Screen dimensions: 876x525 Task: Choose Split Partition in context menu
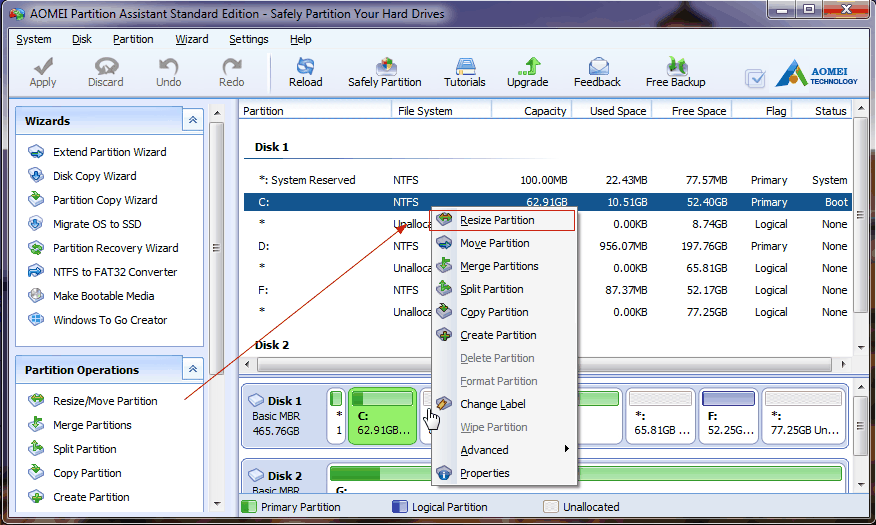point(506,289)
